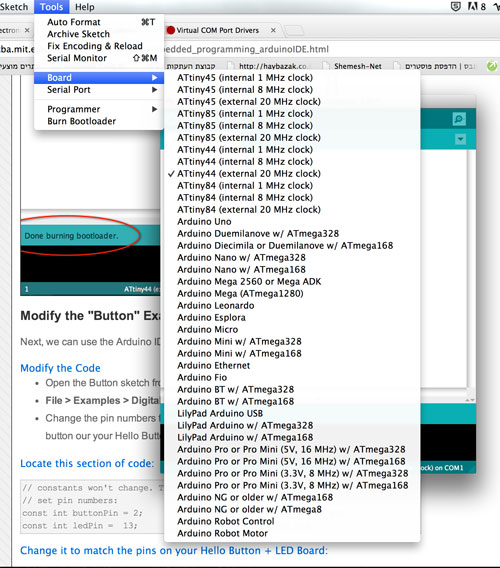
Task: Choose Pro Mini (5V, 16 MHz) w/ ATmega168
Action: [292, 461]
